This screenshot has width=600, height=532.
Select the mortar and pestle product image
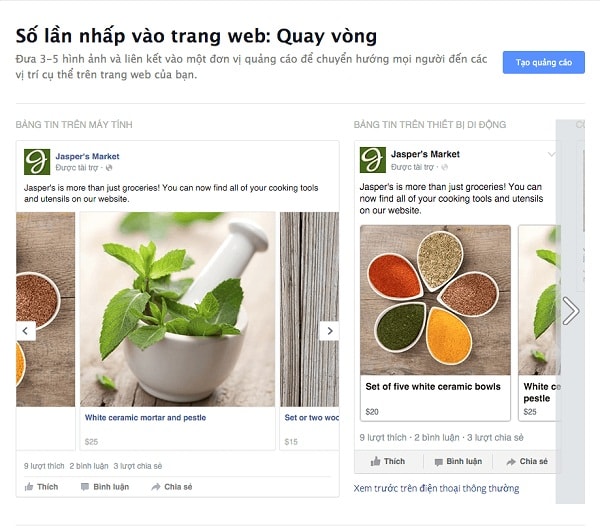pos(178,309)
